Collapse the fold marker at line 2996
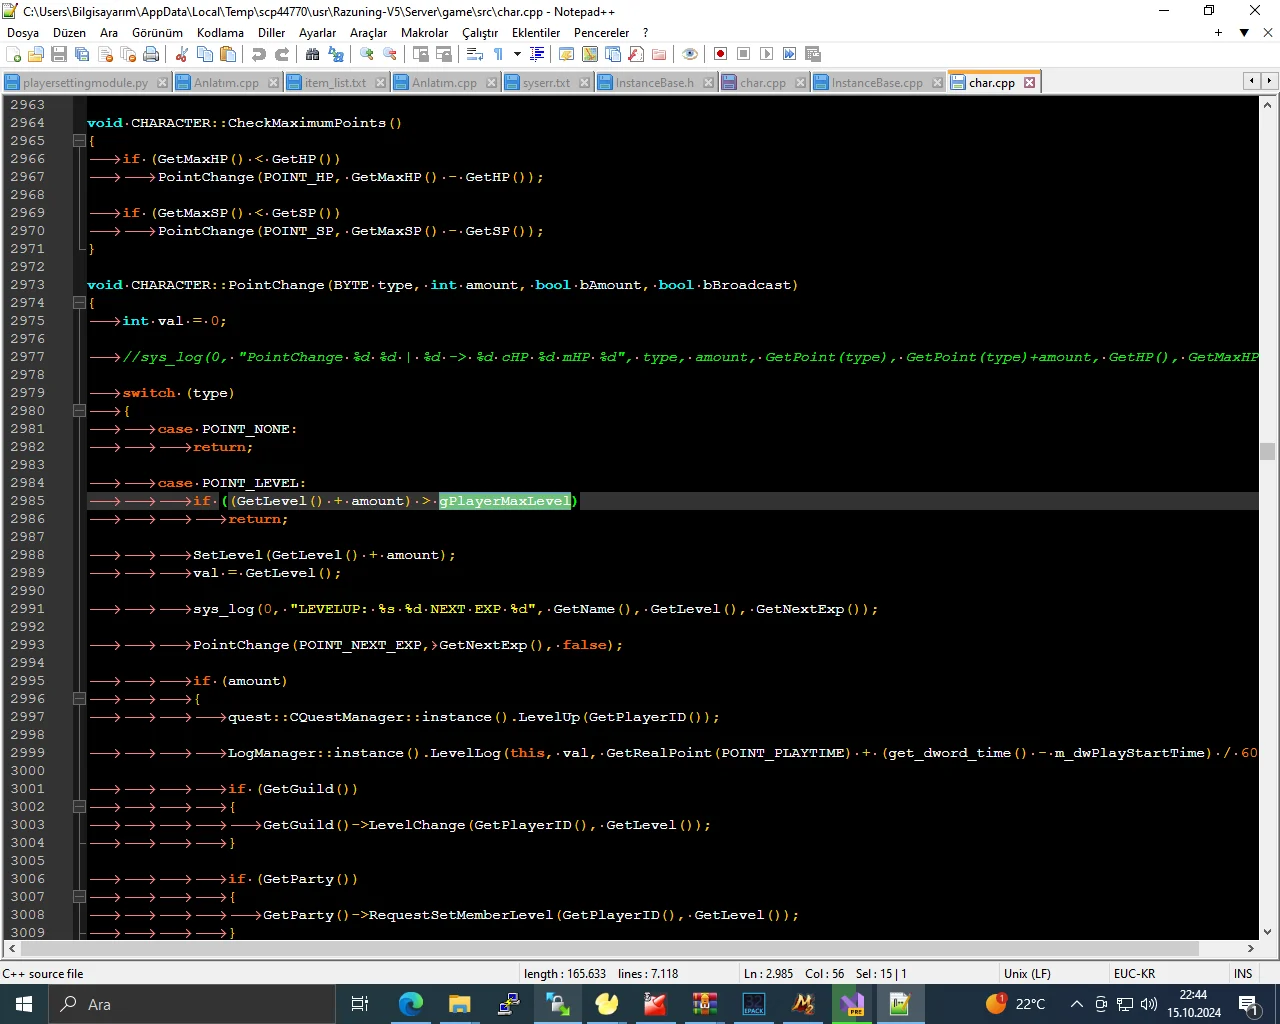Image resolution: width=1280 pixels, height=1024 pixels. point(79,699)
